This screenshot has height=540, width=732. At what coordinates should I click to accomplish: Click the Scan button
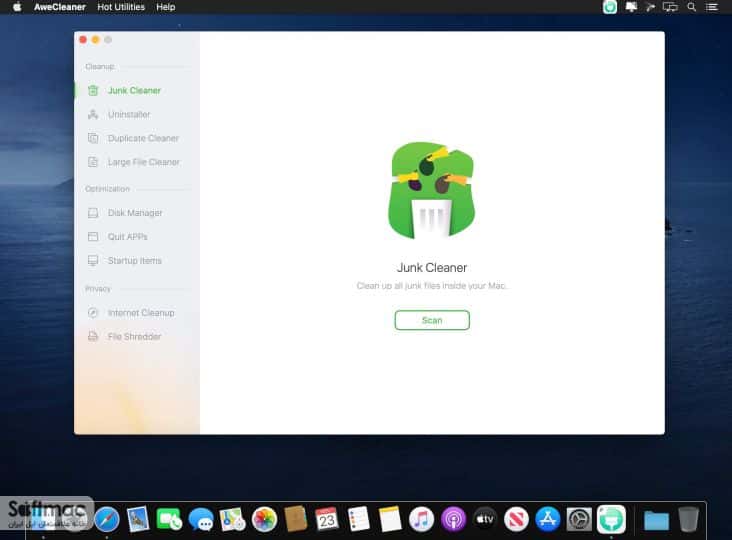click(x=432, y=320)
